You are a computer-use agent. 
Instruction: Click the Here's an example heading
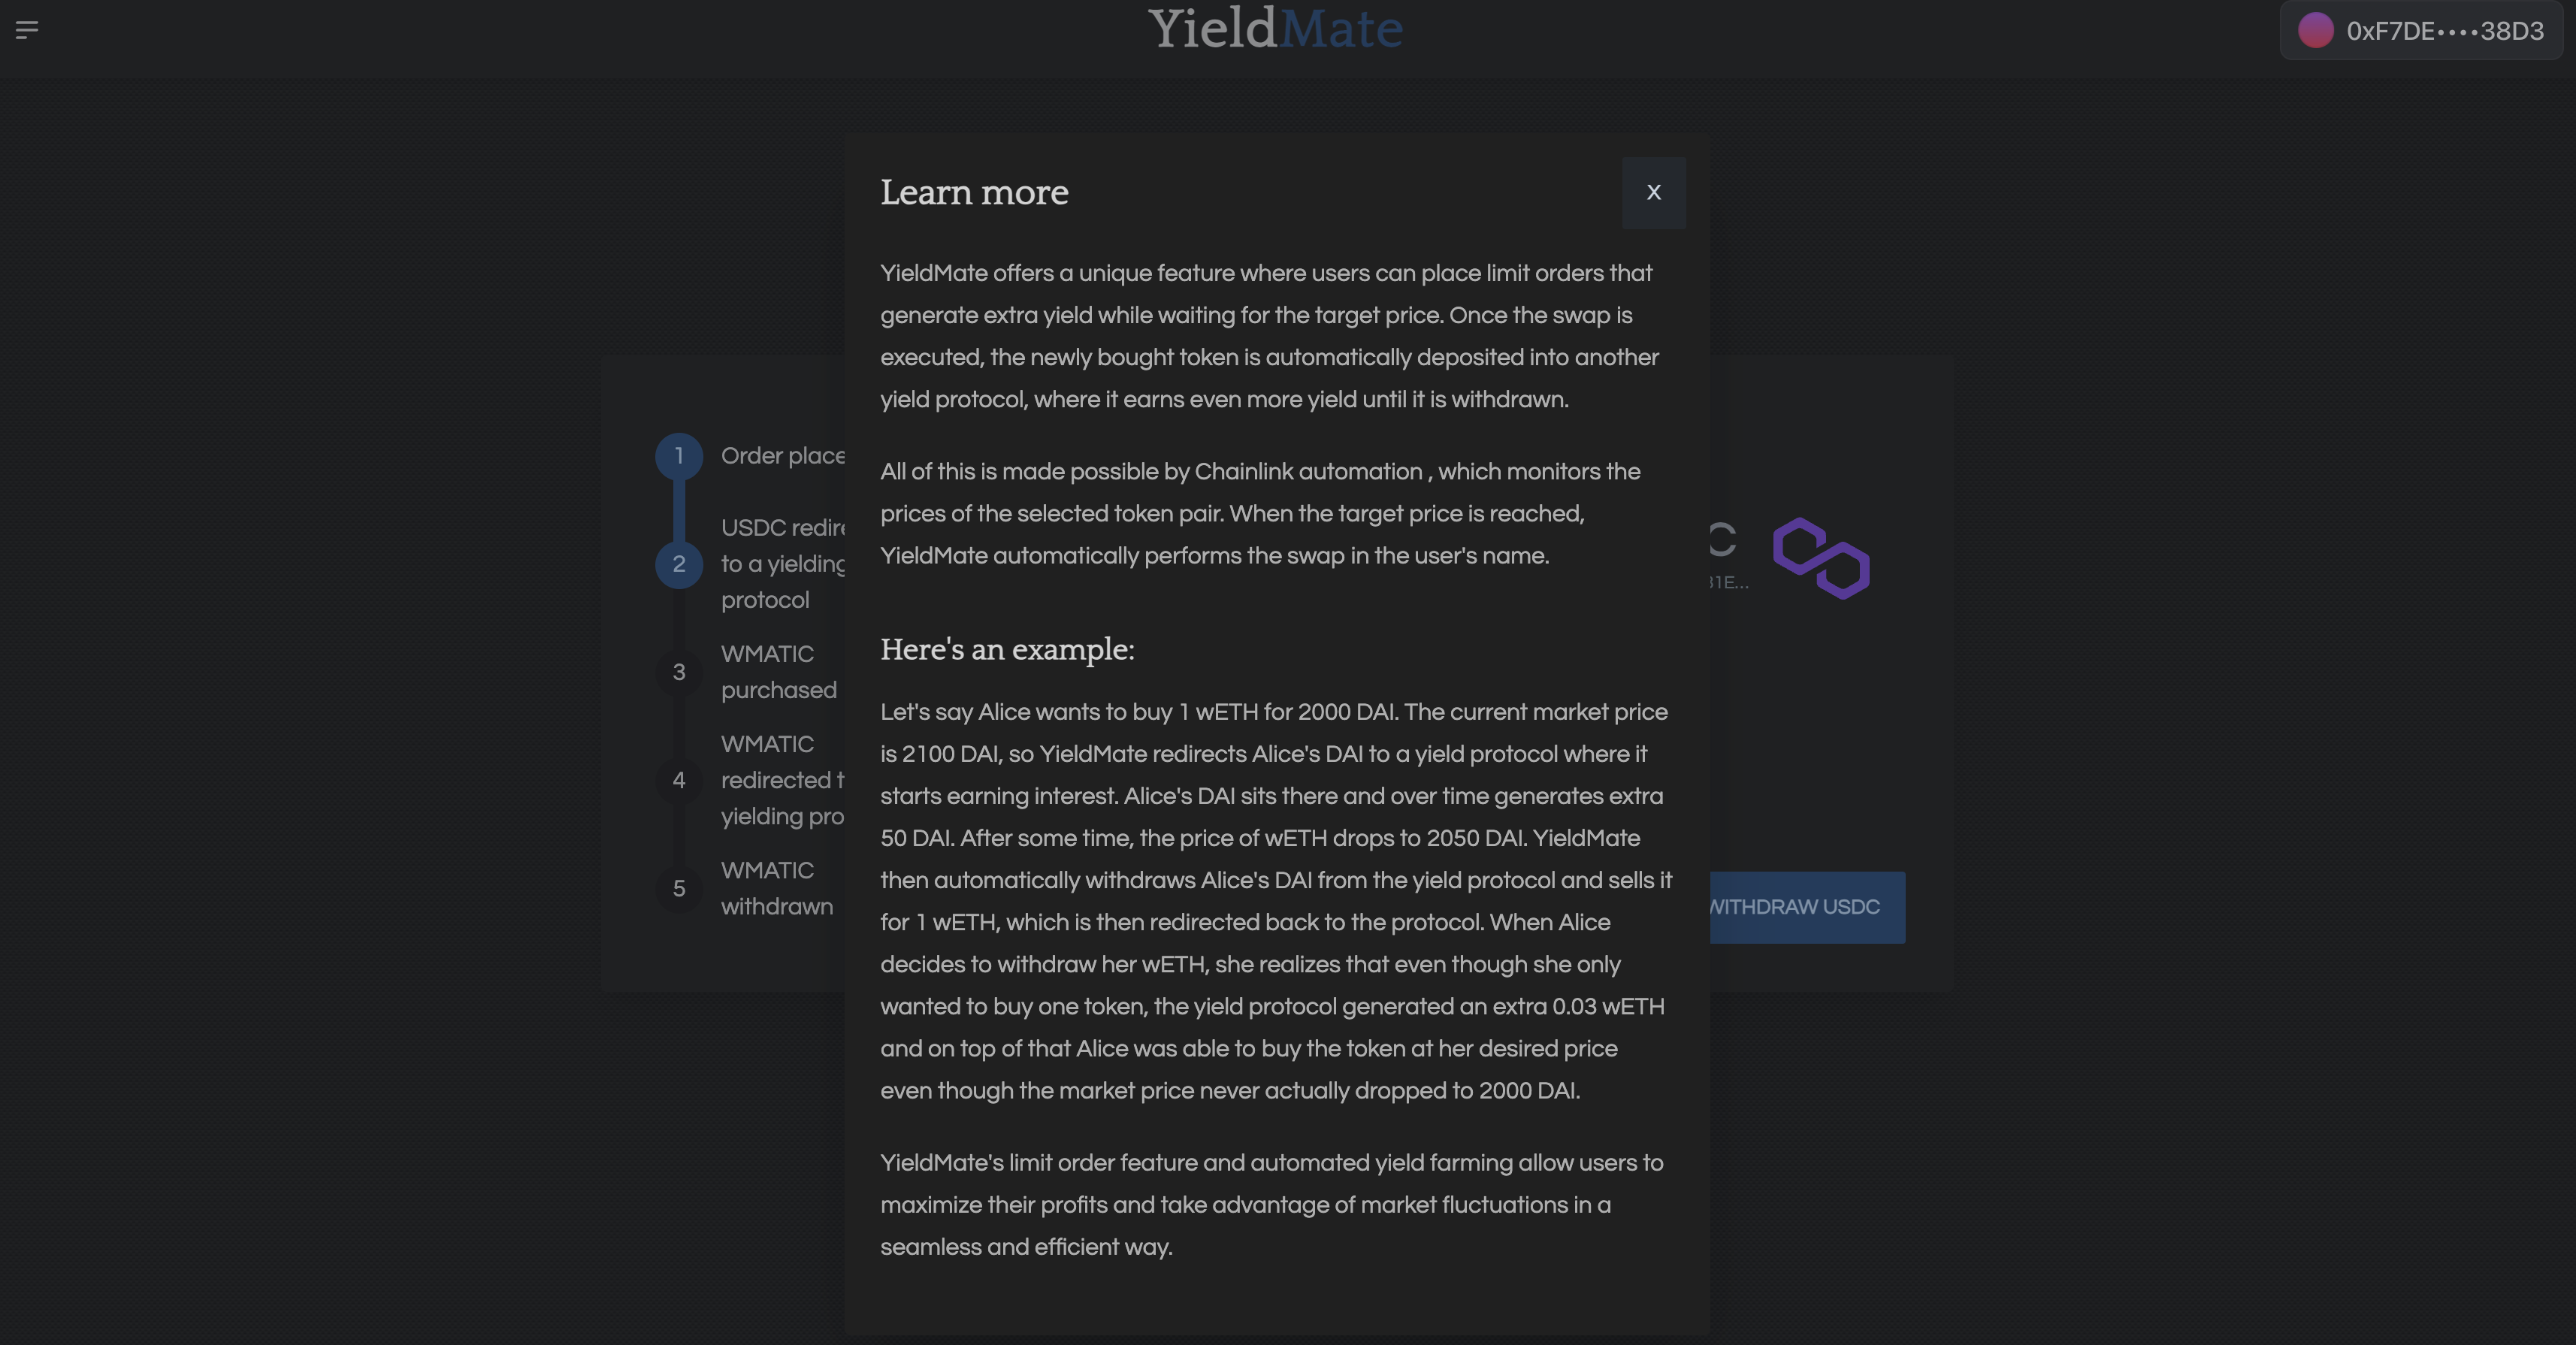pos(1007,649)
